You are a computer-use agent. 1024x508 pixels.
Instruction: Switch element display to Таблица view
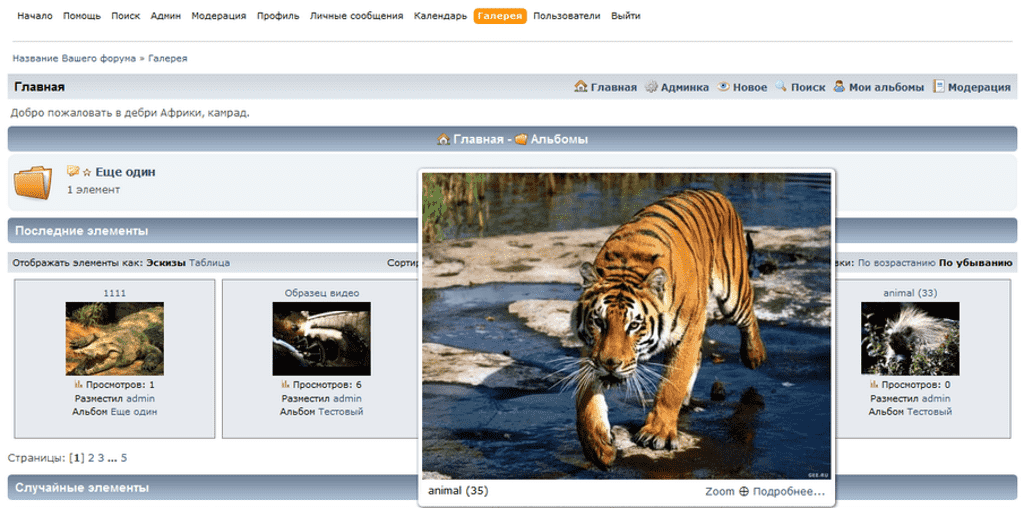[x=209, y=263]
